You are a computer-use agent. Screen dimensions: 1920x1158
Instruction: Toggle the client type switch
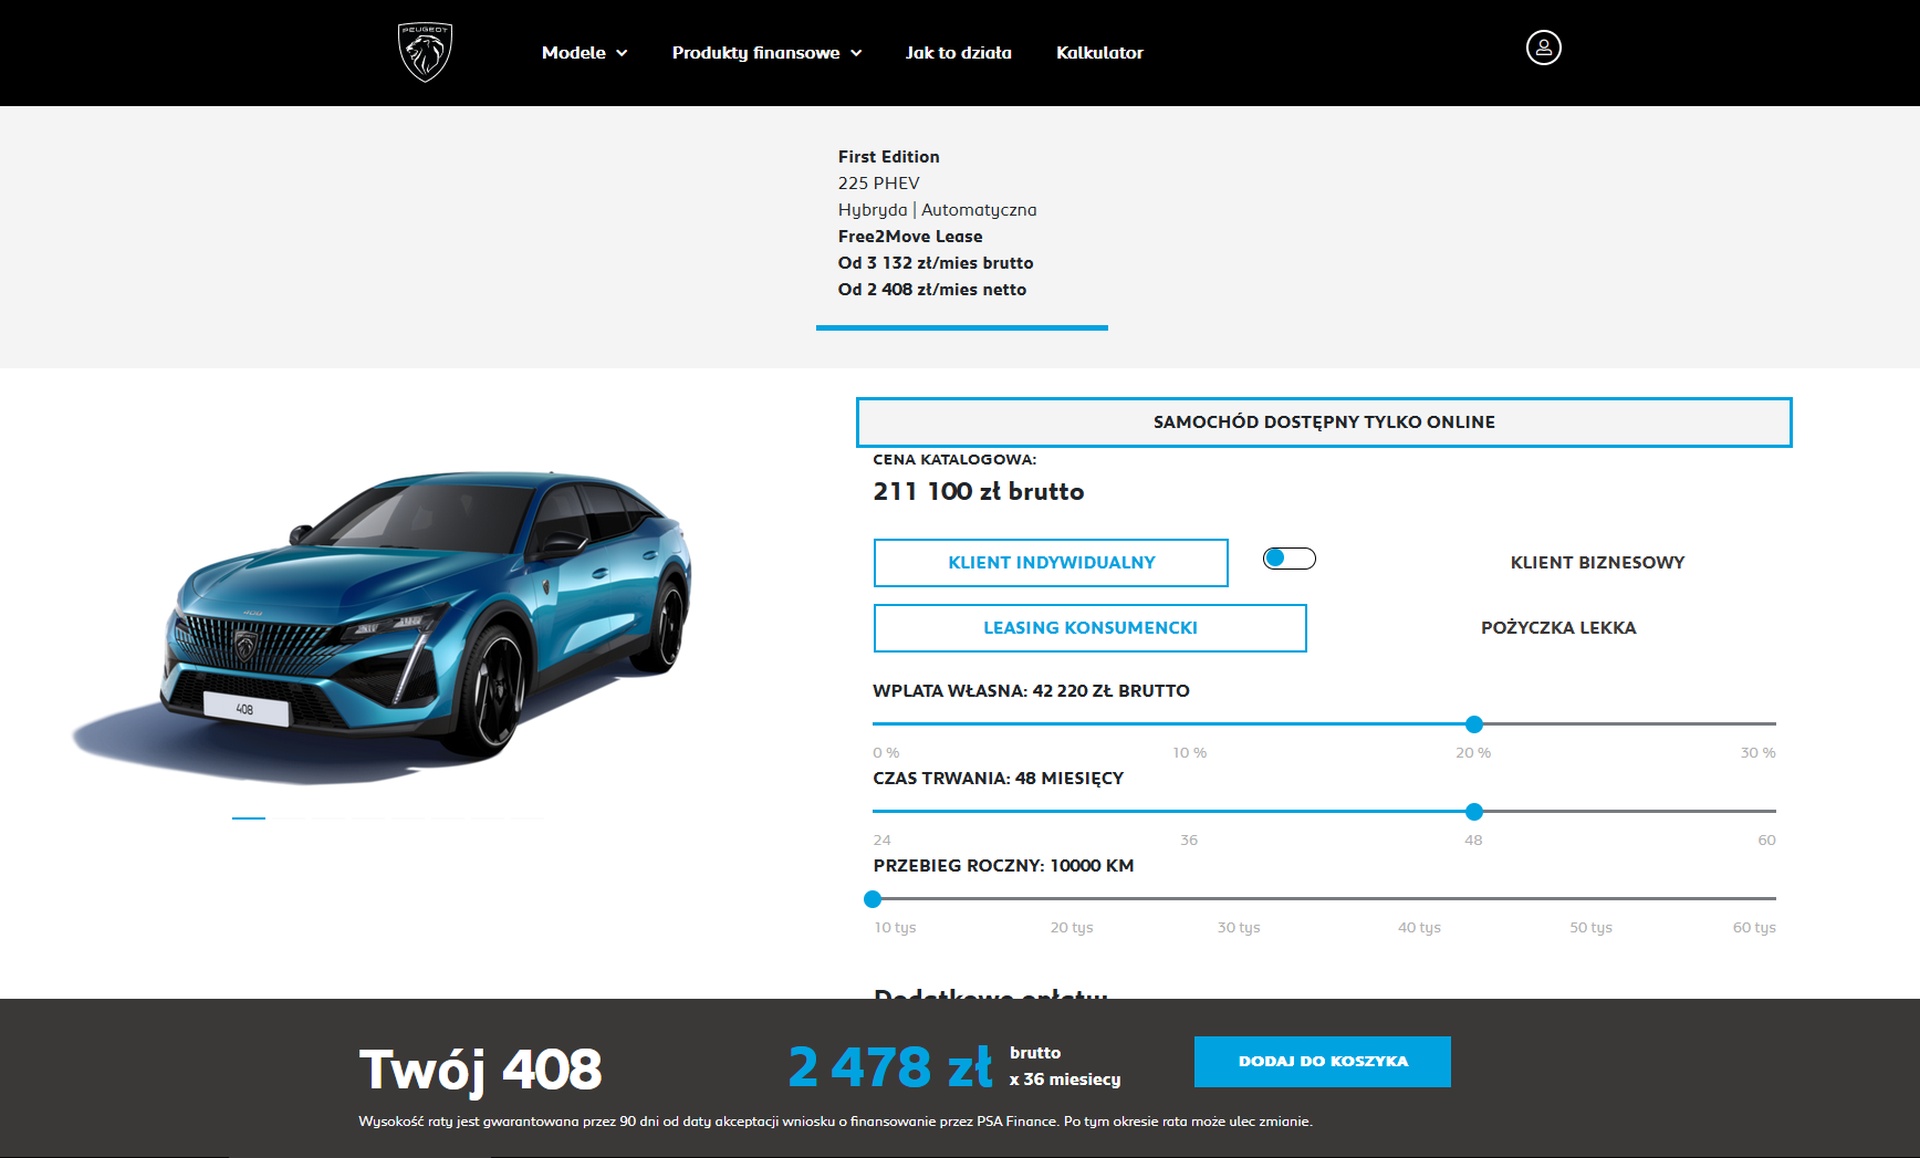pos(1289,558)
